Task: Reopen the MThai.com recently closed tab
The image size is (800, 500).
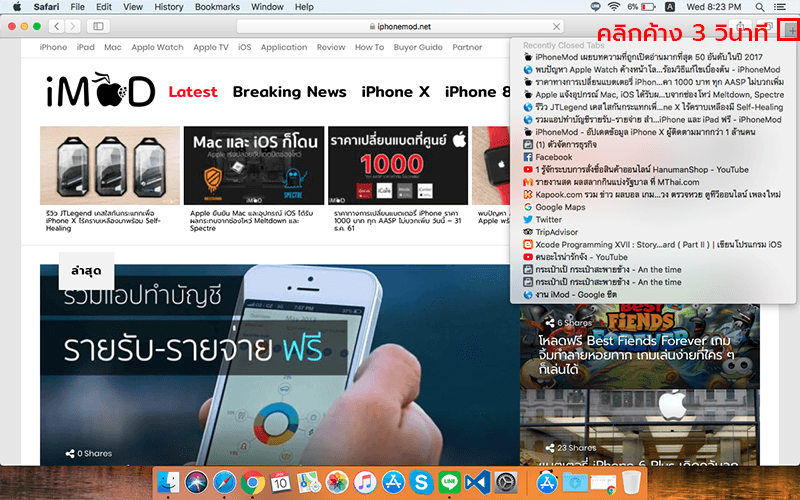Action: pos(653,182)
